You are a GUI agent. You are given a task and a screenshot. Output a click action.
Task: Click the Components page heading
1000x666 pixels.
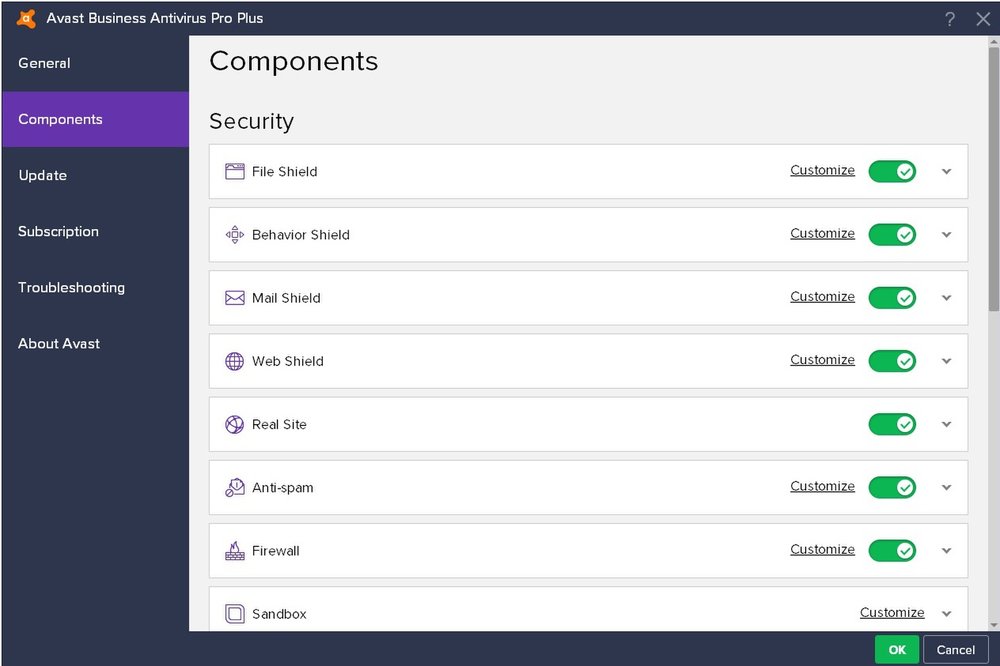(x=293, y=62)
